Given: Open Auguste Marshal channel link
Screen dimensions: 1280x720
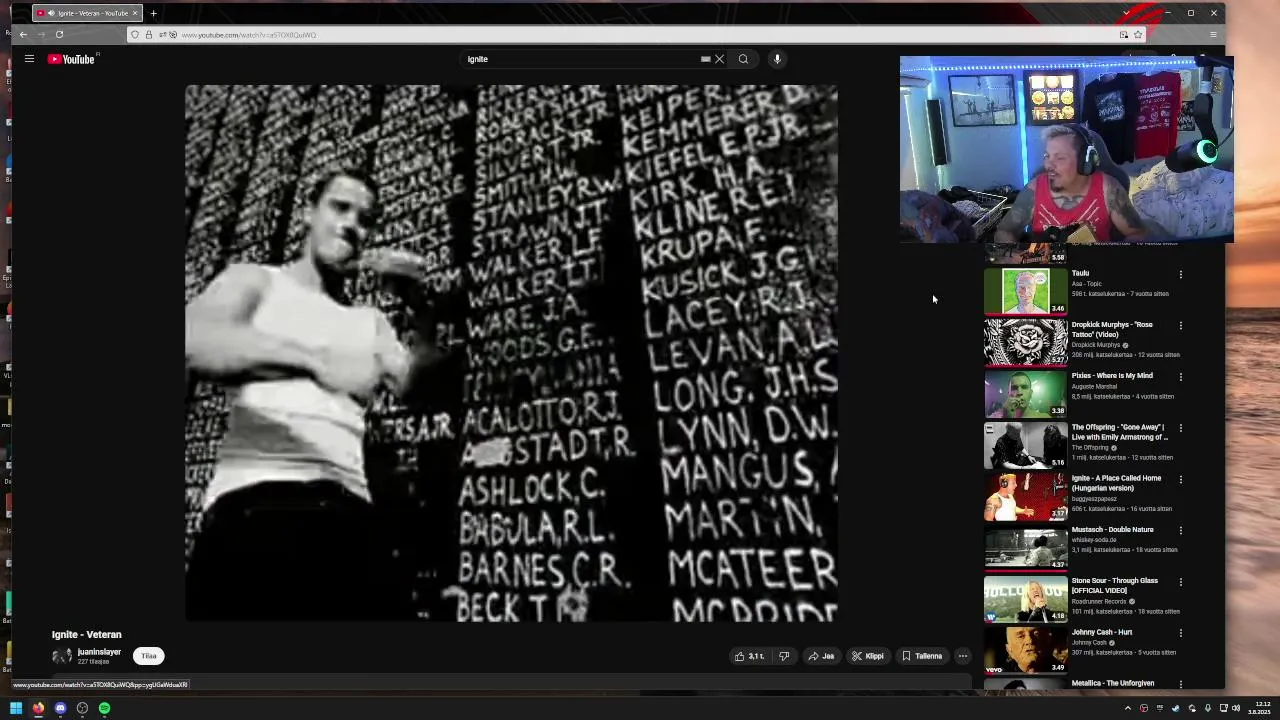Looking at the screenshot, I should (x=1094, y=386).
